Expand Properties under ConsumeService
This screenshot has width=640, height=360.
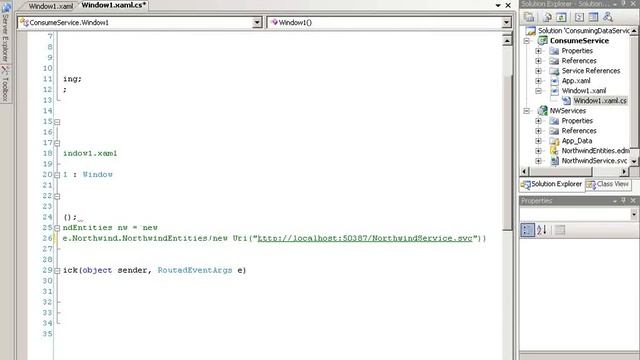(x=538, y=51)
